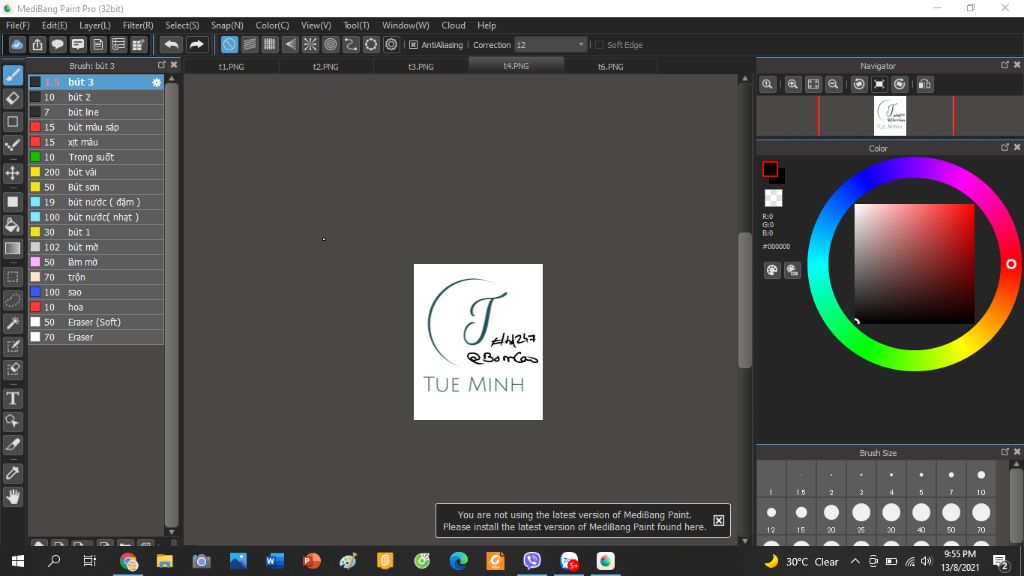1024x576 pixels.
Task: Open File Explorer from taskbar
Action: (165, 561)
